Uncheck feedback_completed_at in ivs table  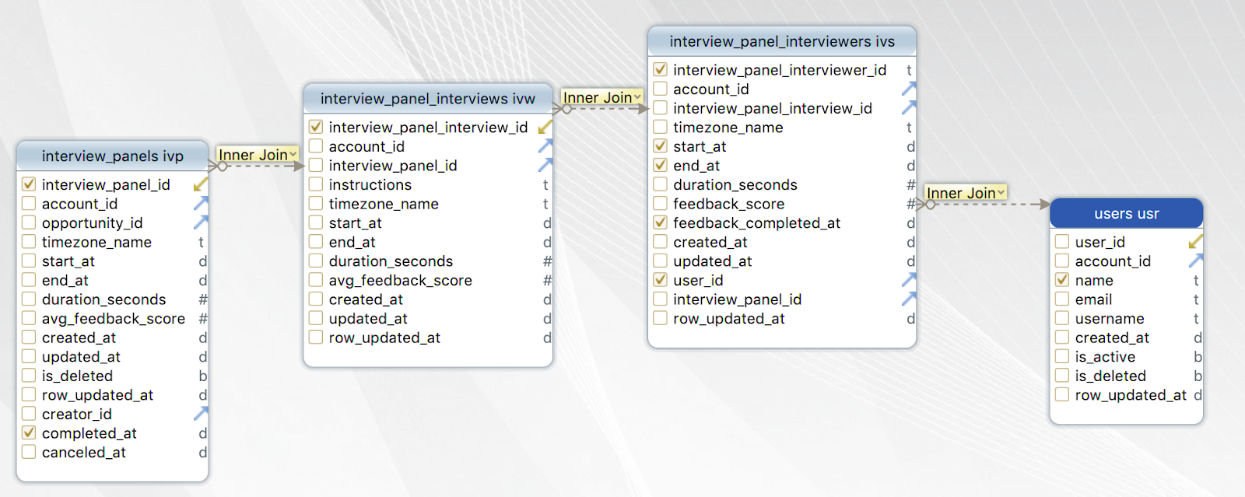click(x=660, y=223)
